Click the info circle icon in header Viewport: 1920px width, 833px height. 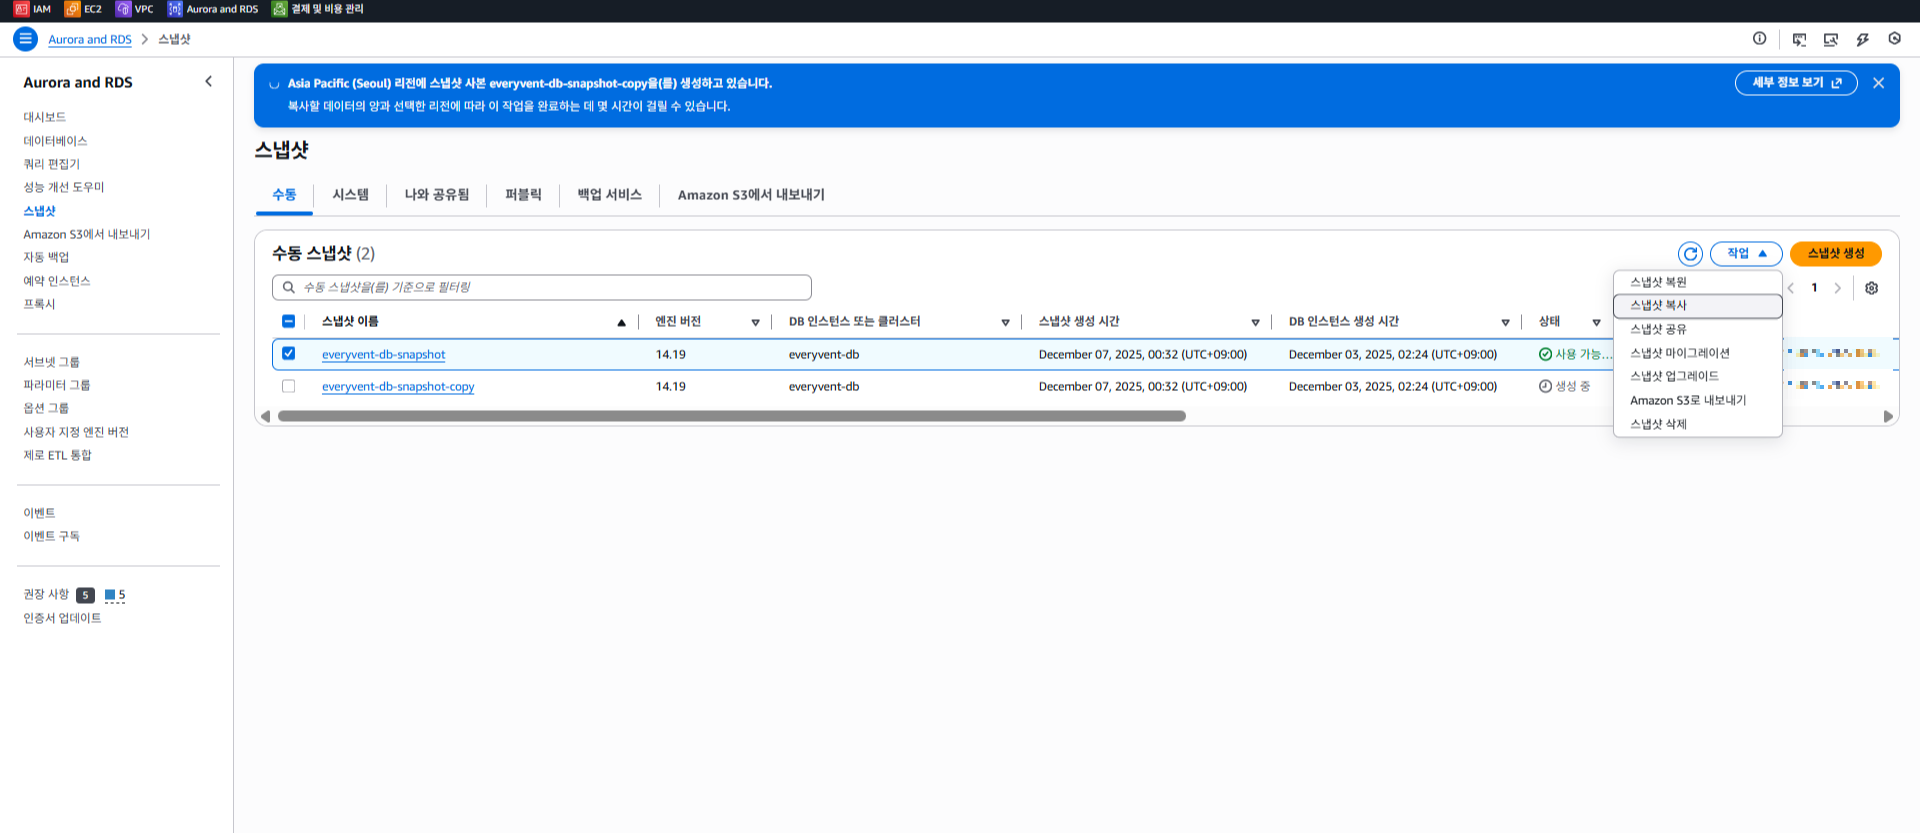(1759, 39)
